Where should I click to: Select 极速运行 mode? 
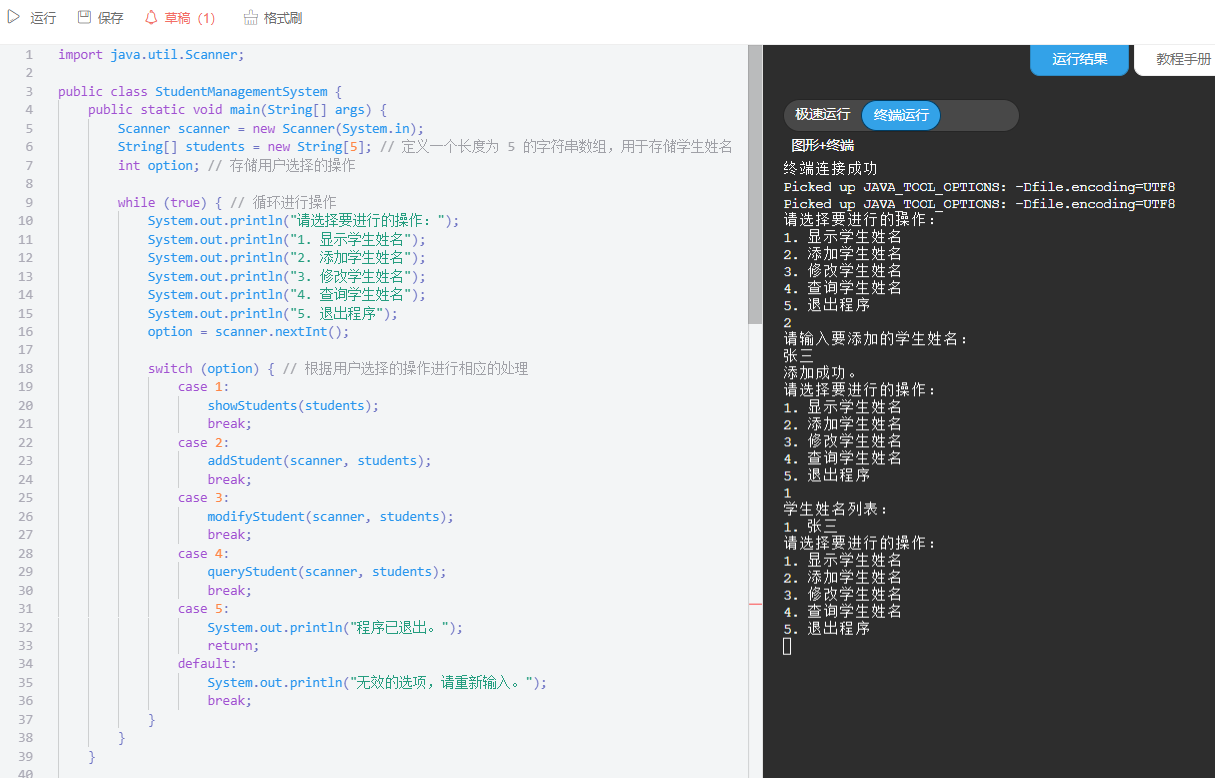click(822, 115)
